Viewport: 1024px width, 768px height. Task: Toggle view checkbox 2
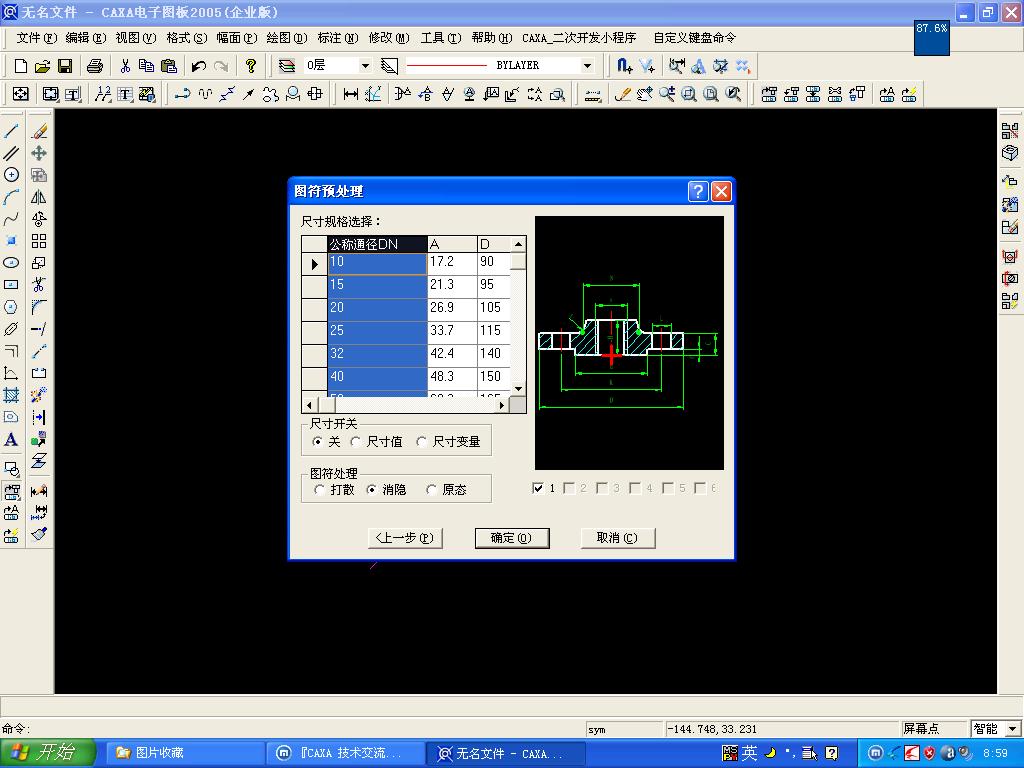coord(569,488)
